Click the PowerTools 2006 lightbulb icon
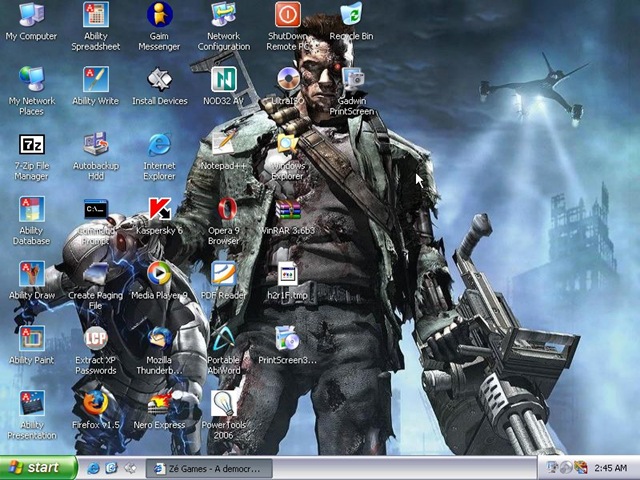The image size is (640, 480). coord(224,403)
